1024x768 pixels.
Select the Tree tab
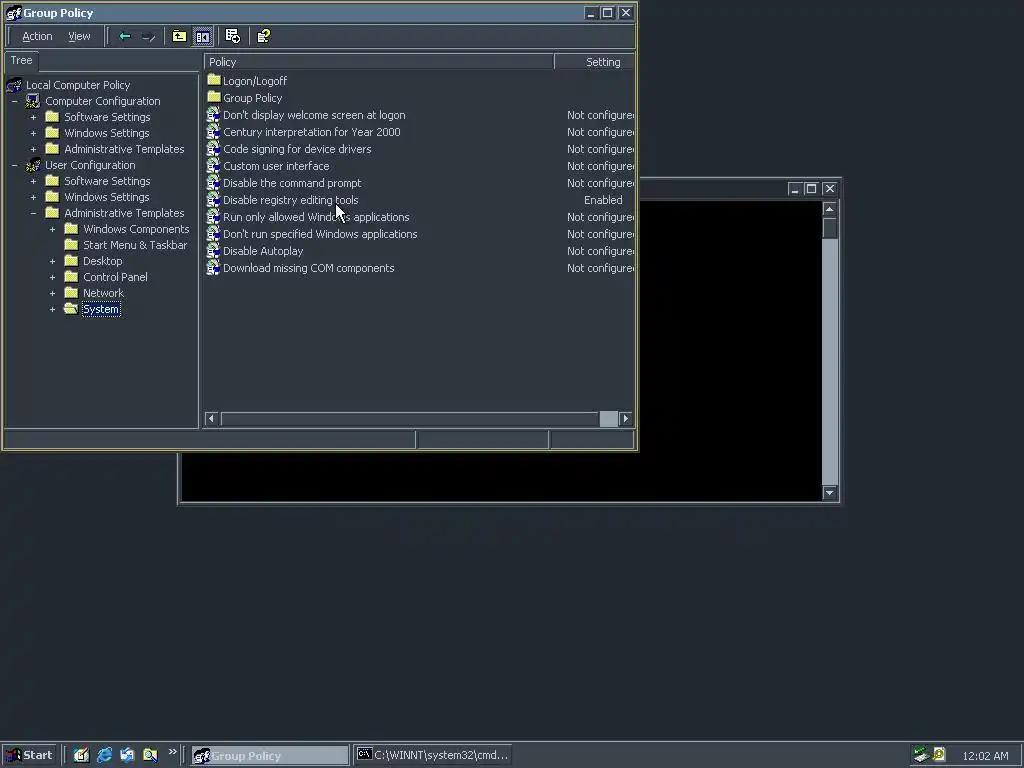click(x=21, y=61)
